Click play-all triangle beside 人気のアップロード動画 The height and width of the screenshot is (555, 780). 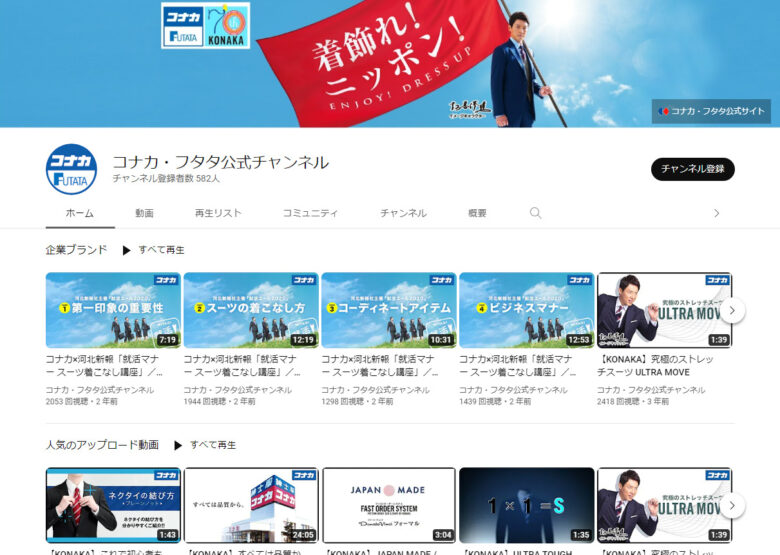point(178,445)
